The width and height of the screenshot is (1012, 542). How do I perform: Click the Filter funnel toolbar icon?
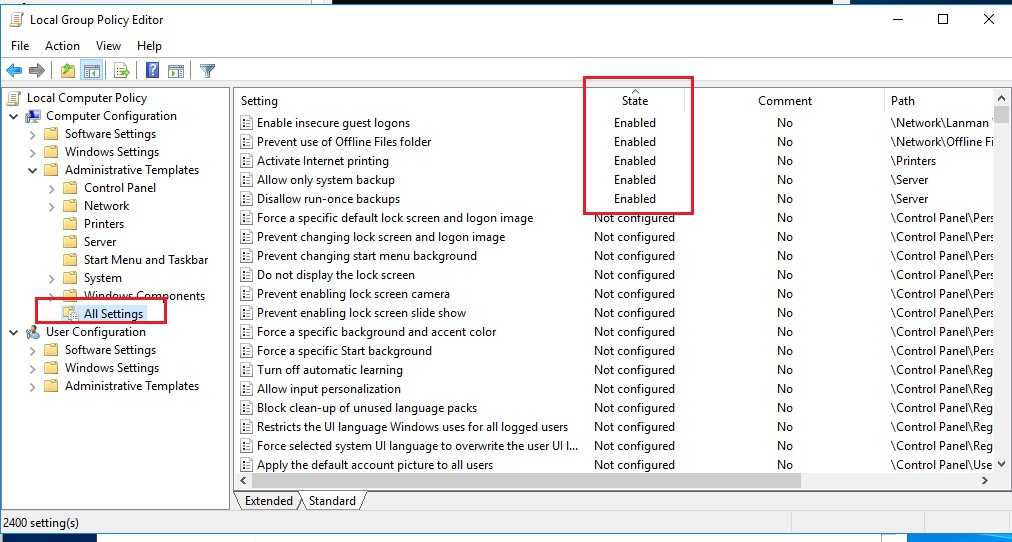click(207, 70)
